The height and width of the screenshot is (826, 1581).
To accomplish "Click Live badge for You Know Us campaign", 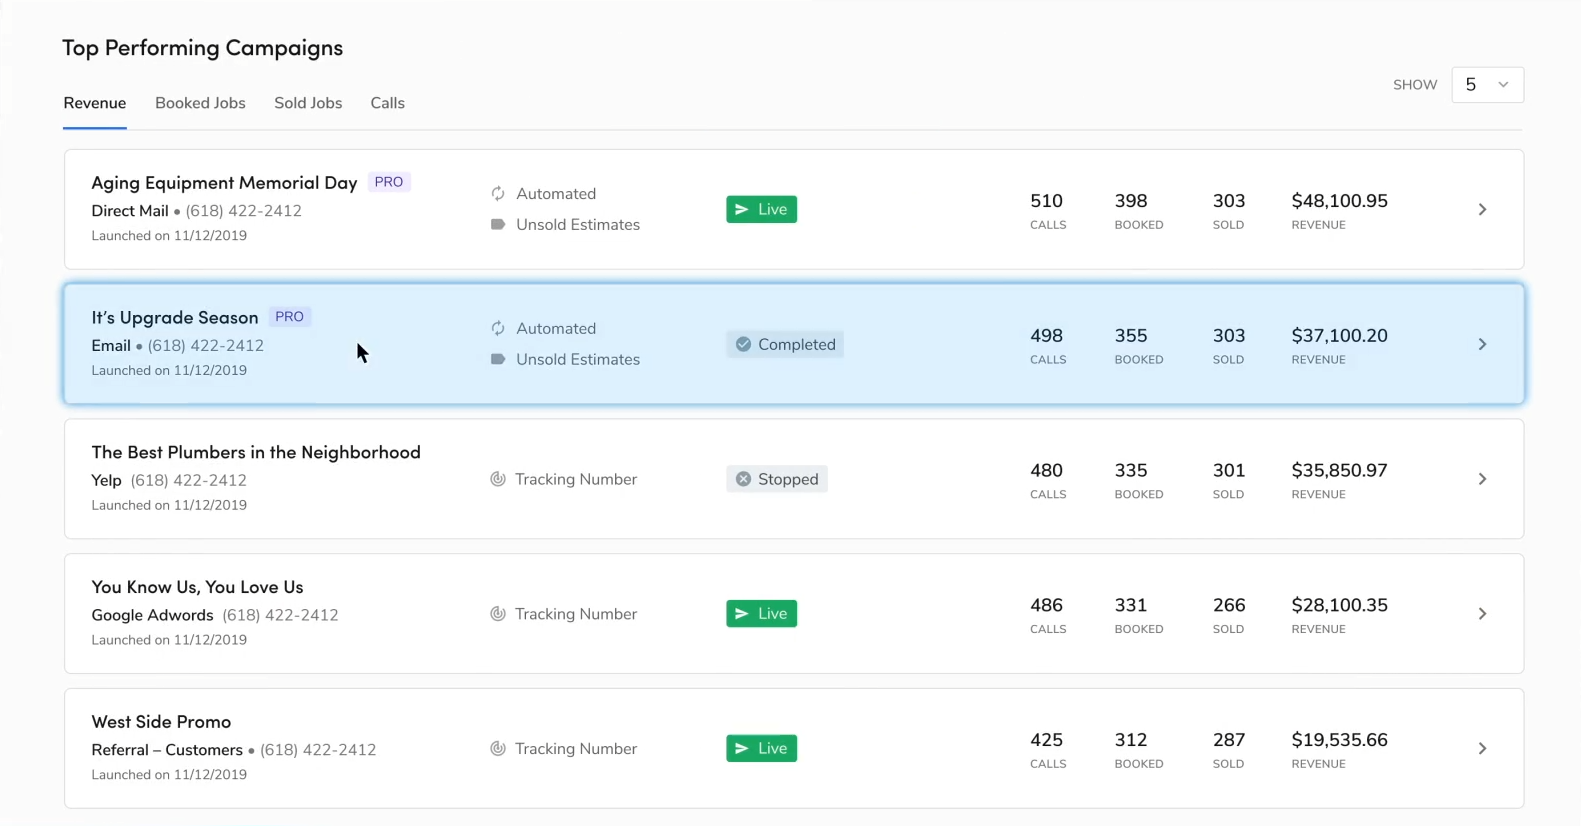I will coord(761,614).
